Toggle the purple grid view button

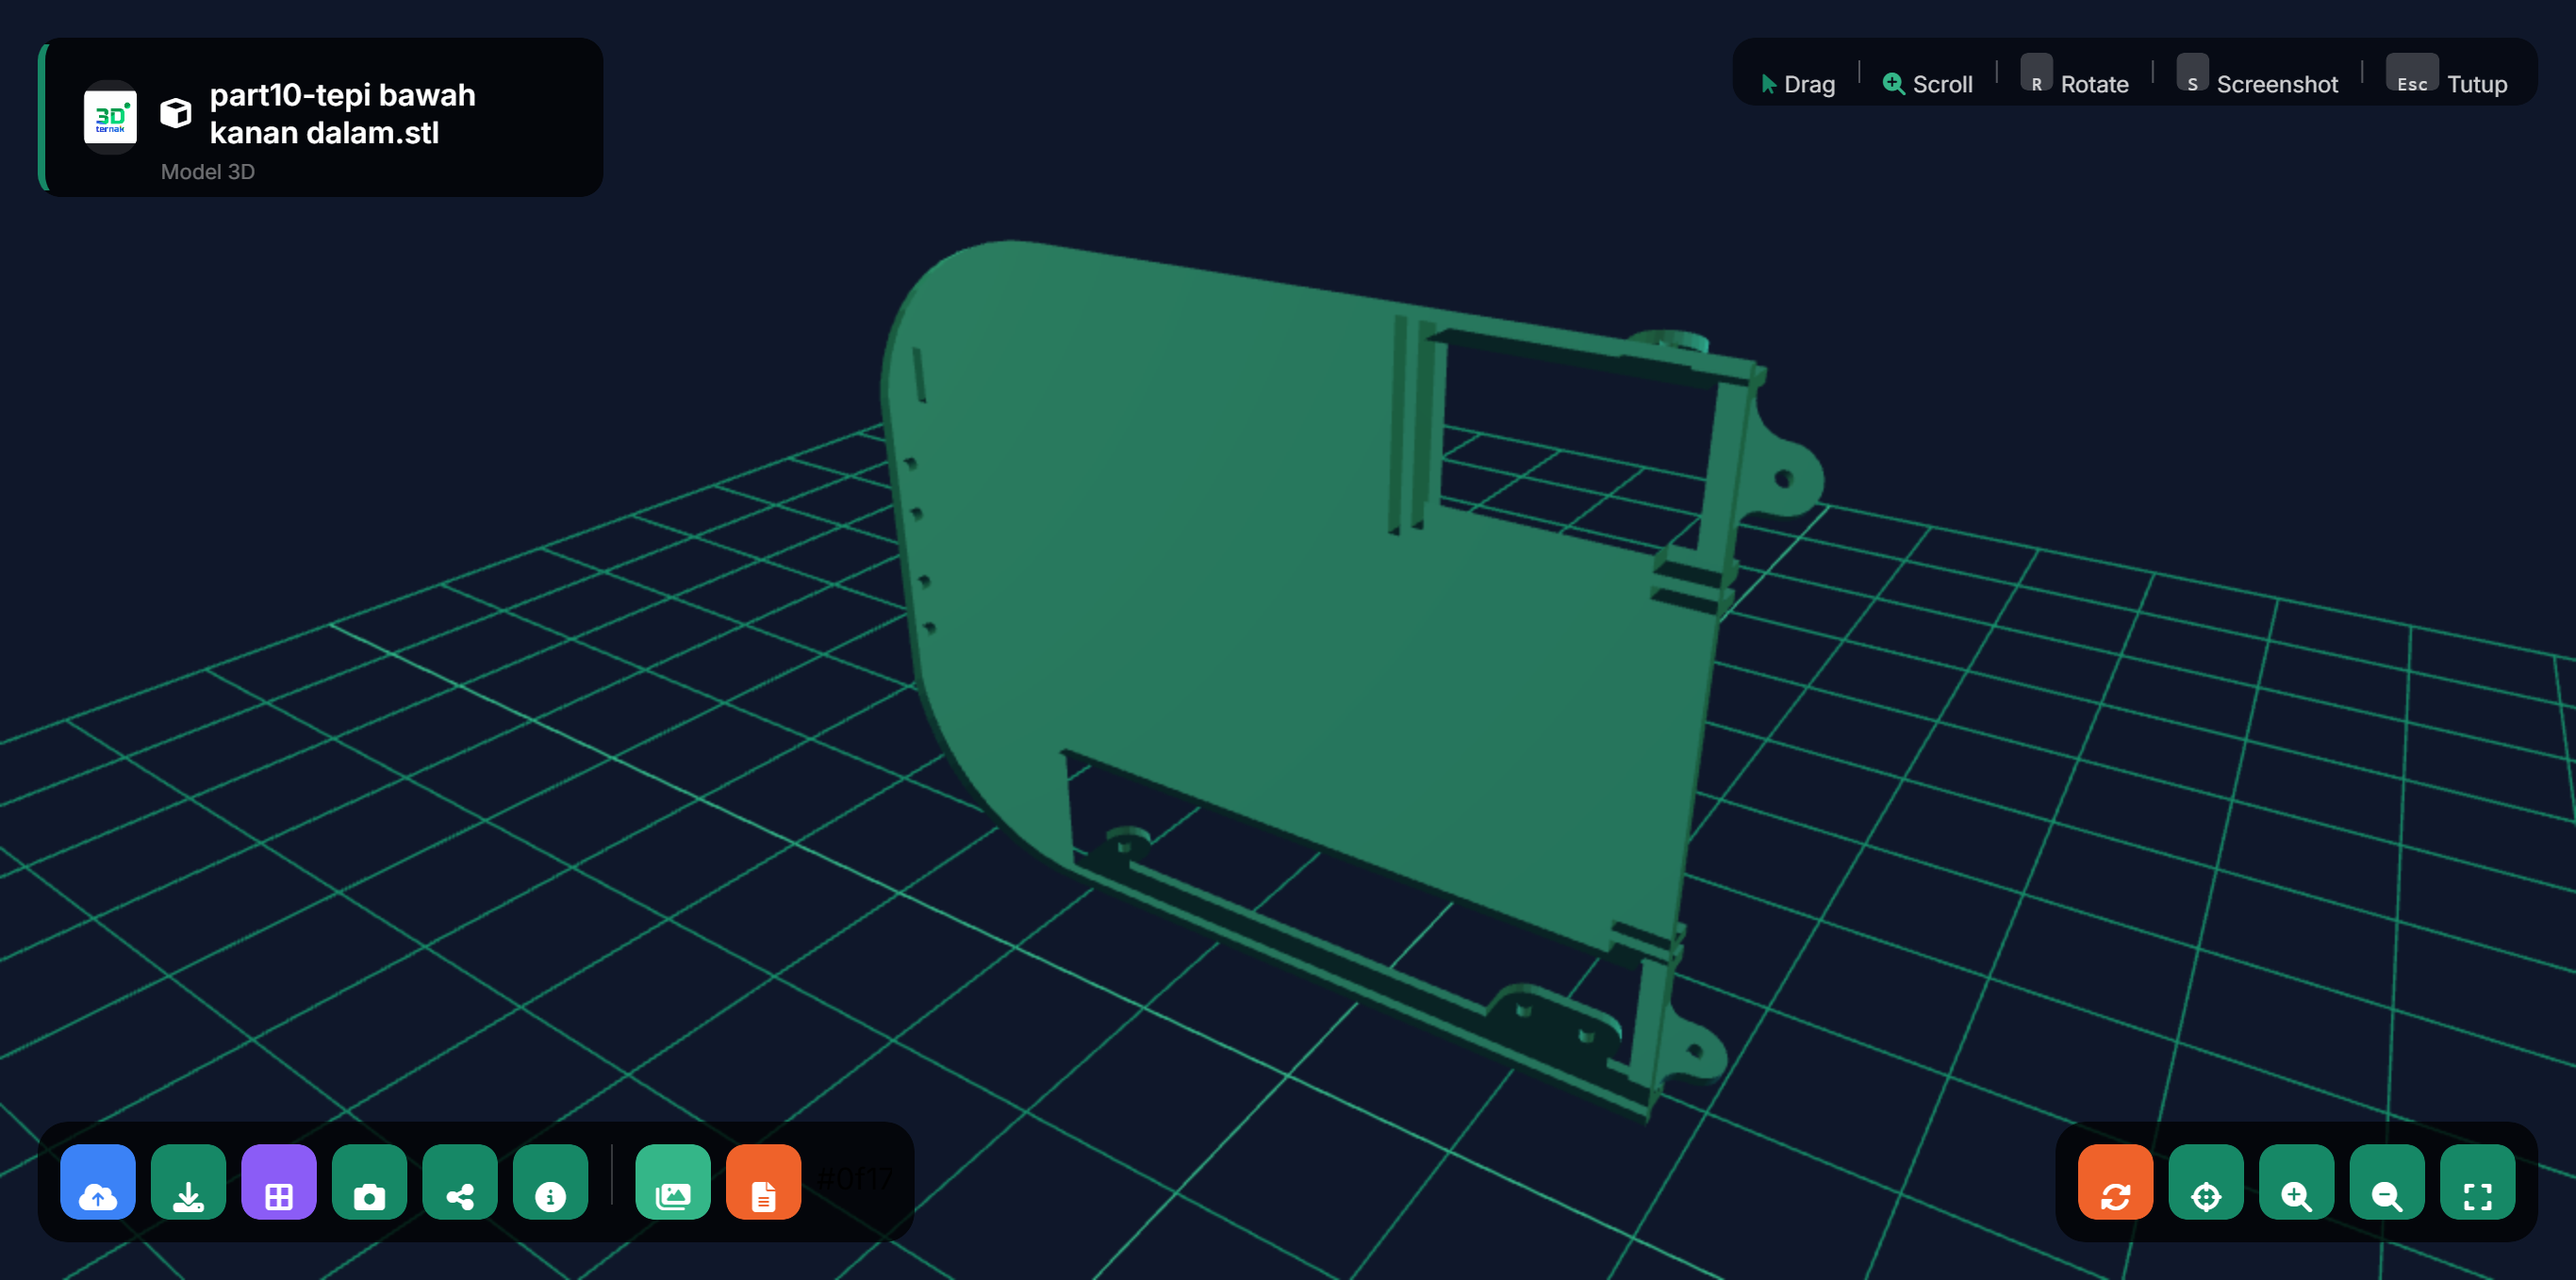click(279, 1181)
